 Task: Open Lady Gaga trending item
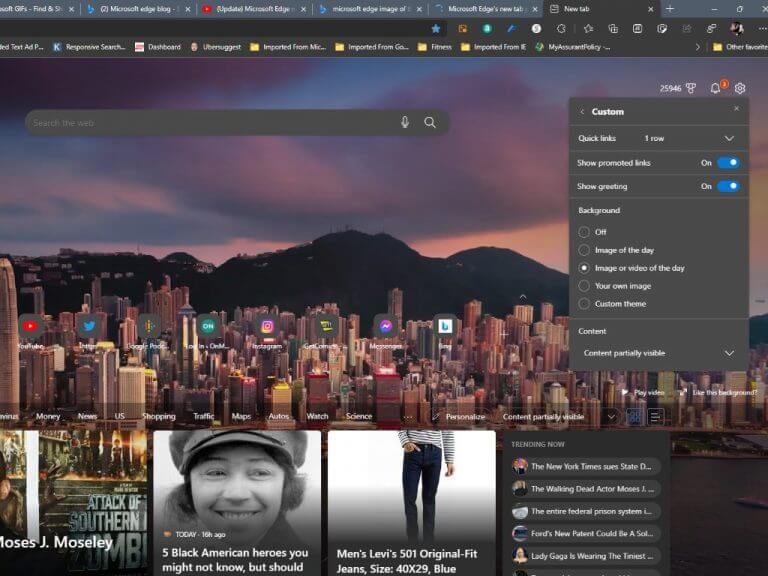pos(586,555)
